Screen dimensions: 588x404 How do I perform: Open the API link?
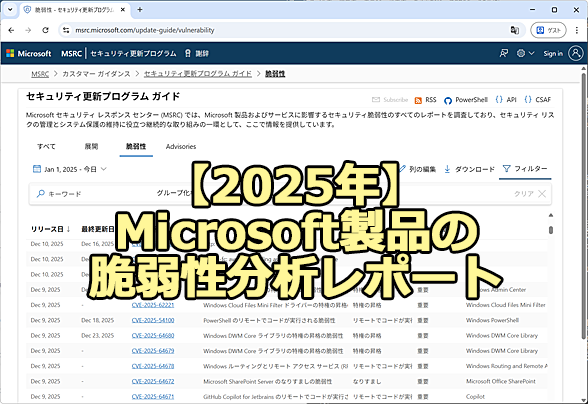(506, 100)
